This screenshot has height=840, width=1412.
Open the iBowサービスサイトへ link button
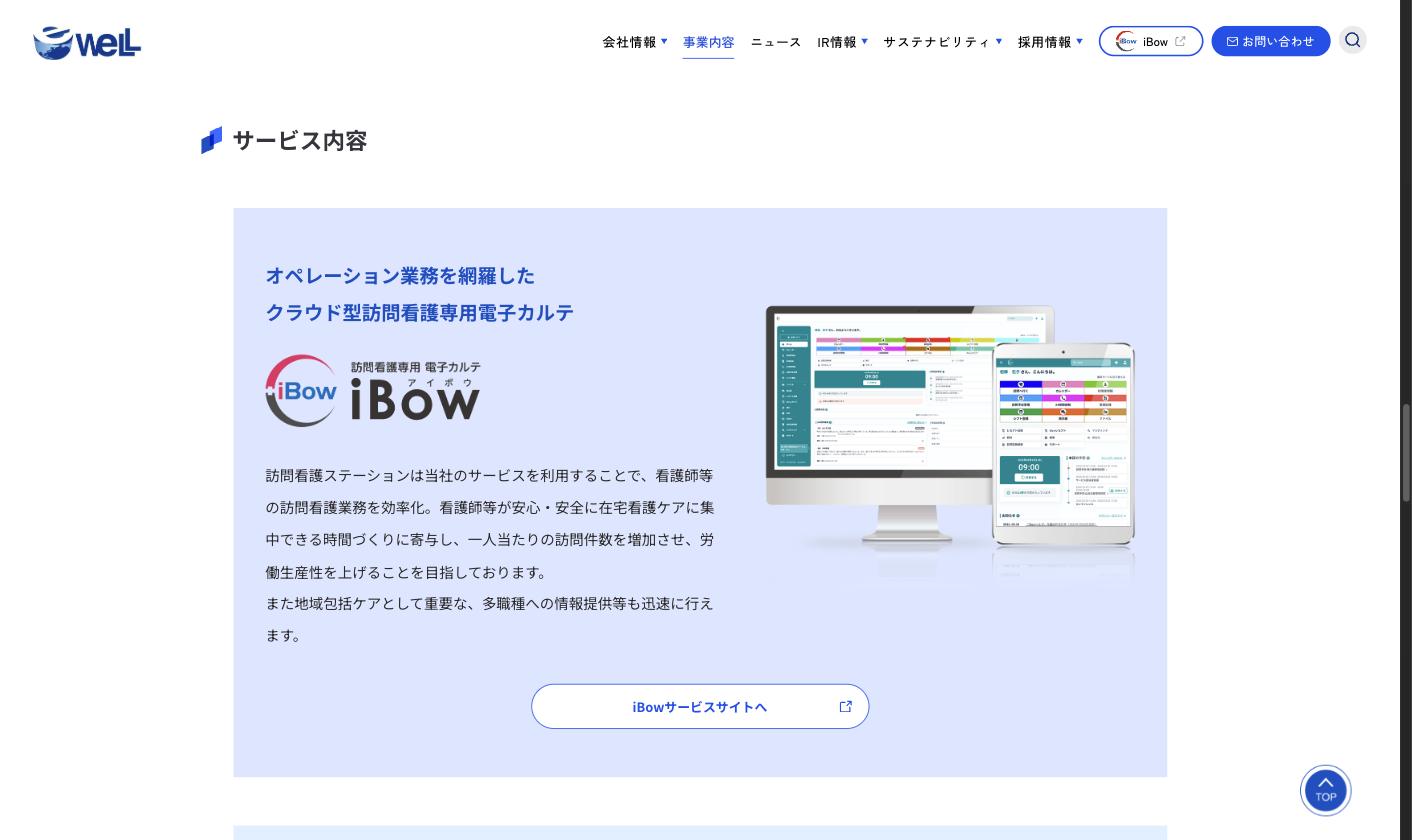(x=700, y=706)
